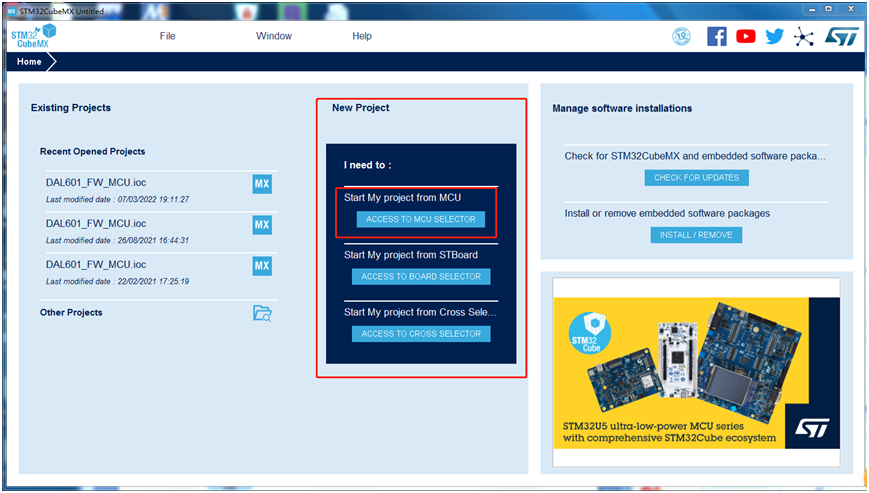Click 'Start My project from MCU' text
This screenshot has width=869, height=493.
click(402, 198)
